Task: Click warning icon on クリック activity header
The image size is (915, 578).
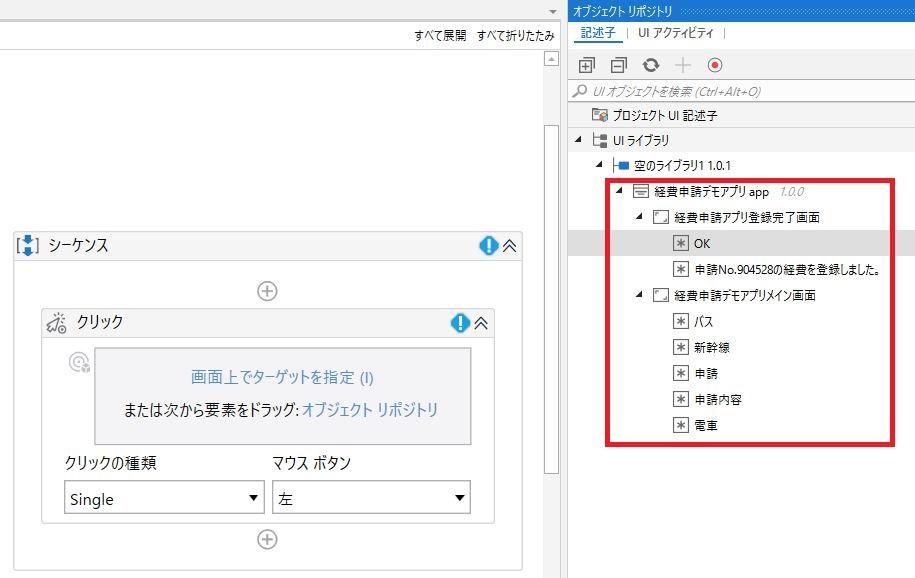Action: (x=460, y=323)
